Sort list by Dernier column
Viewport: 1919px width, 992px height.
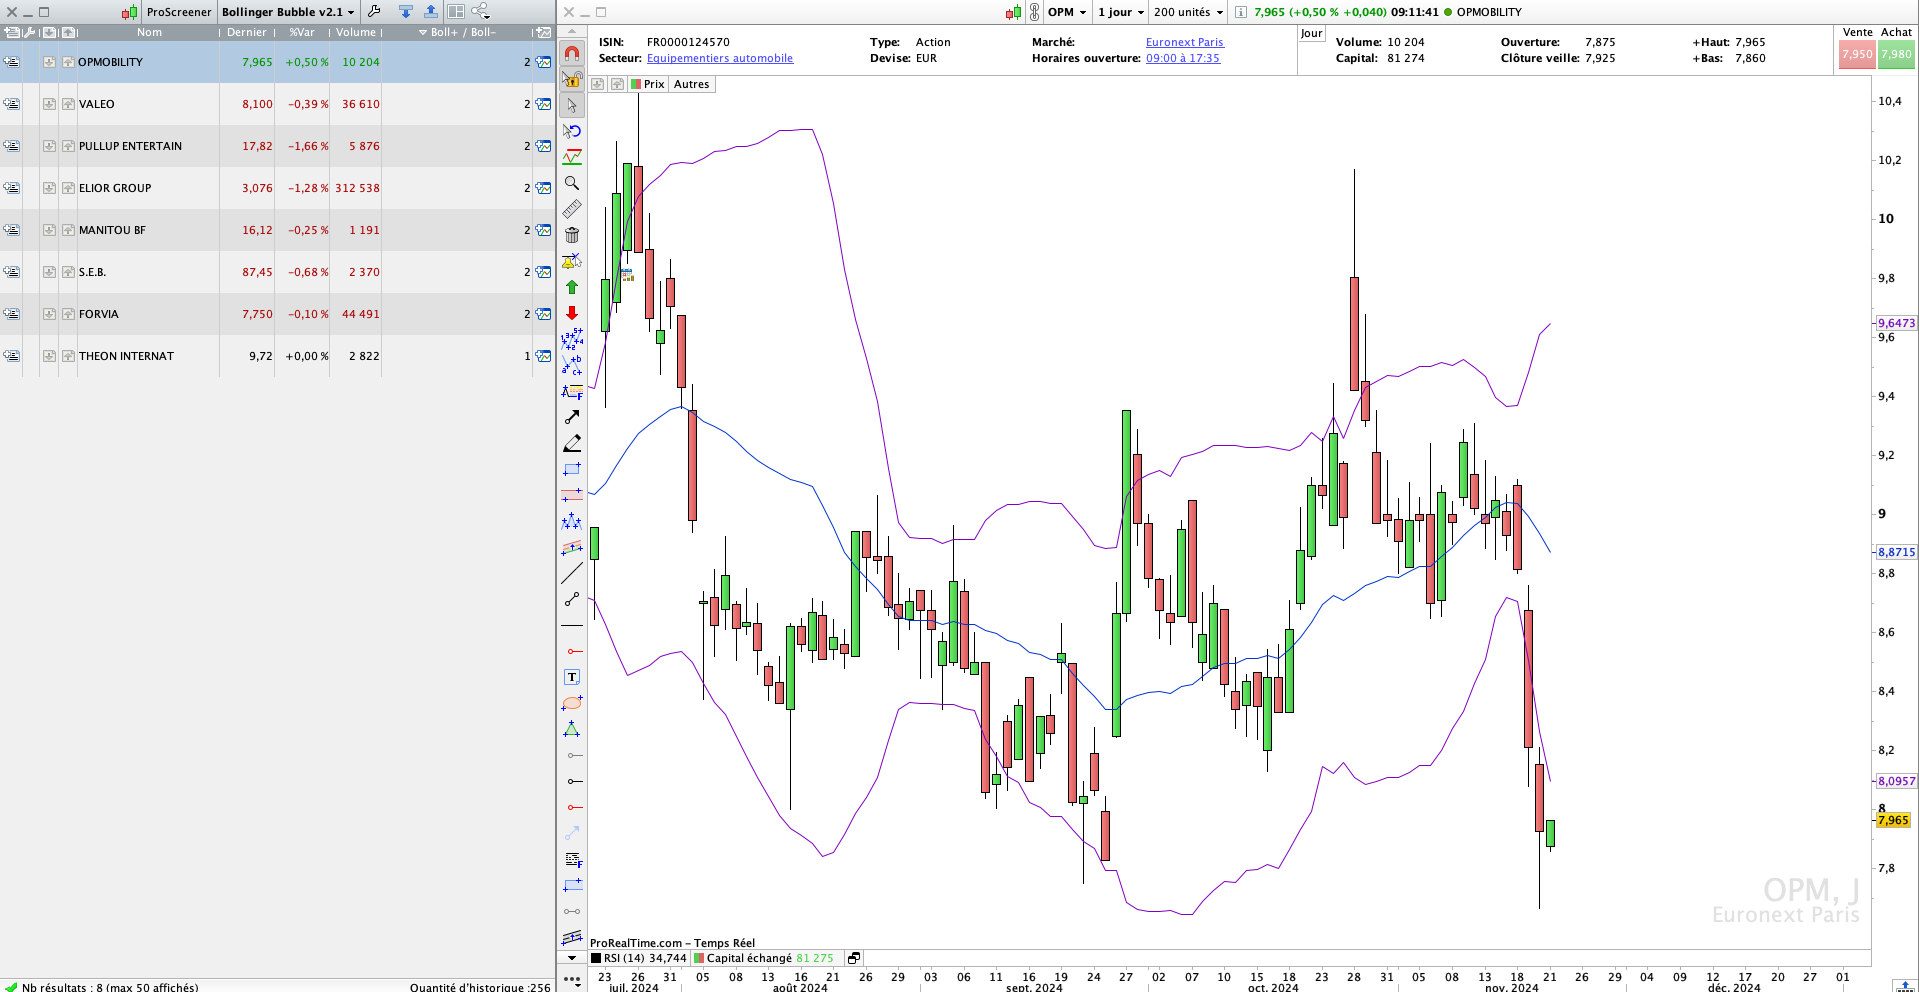point(247,32)
